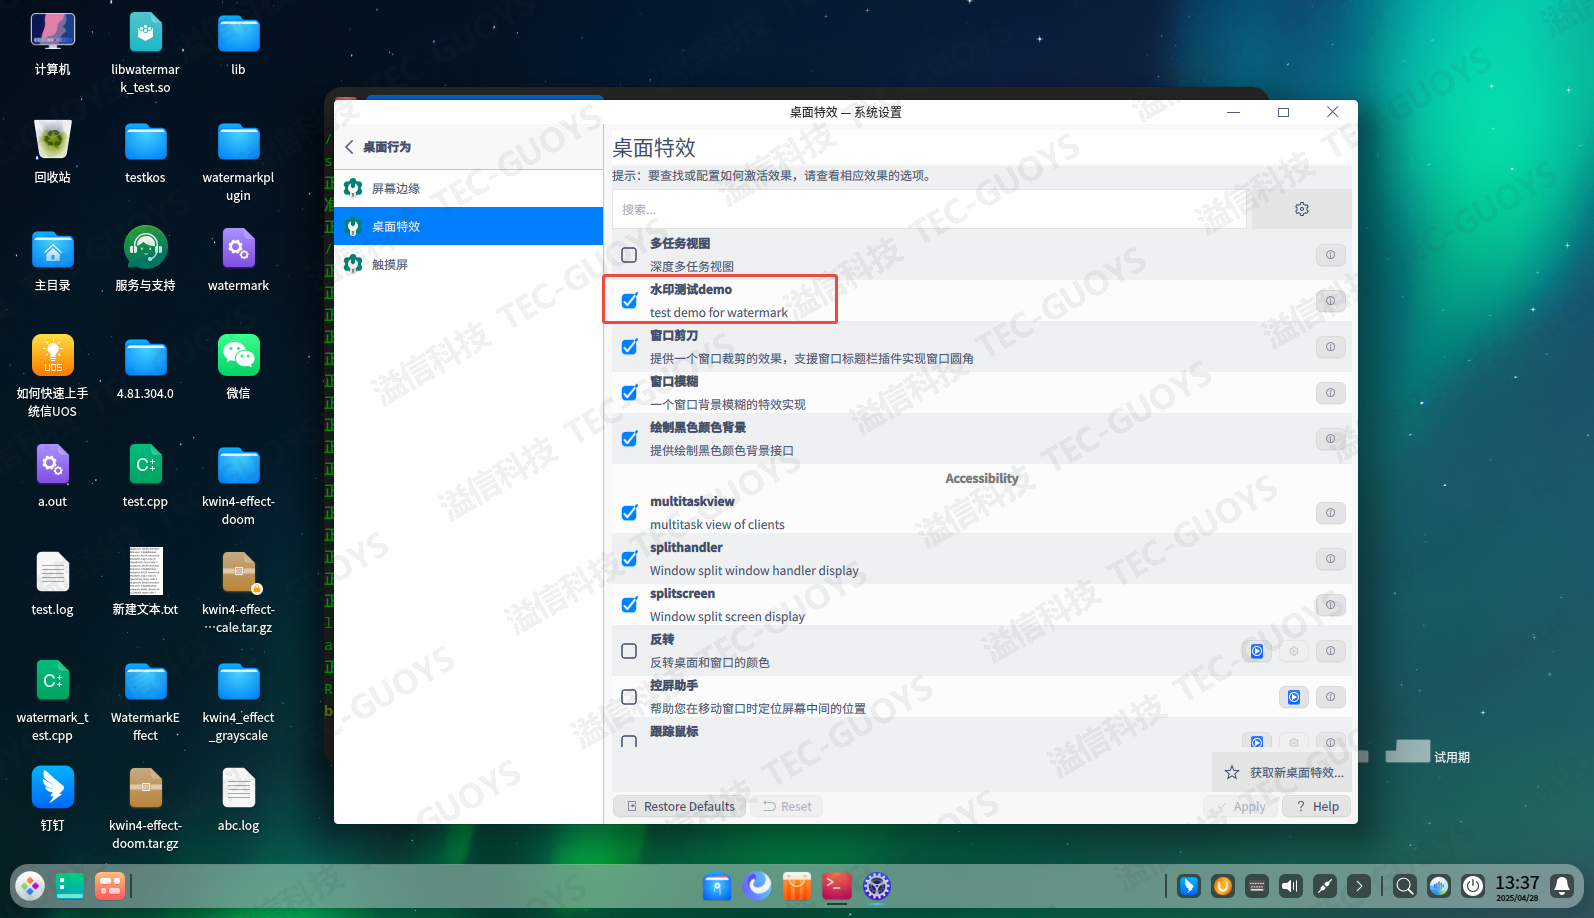Viewport: 1594px width, 918px height.
Task: Toggle 窗口模糊 checkbox off
Action: (x=629, y=393)
